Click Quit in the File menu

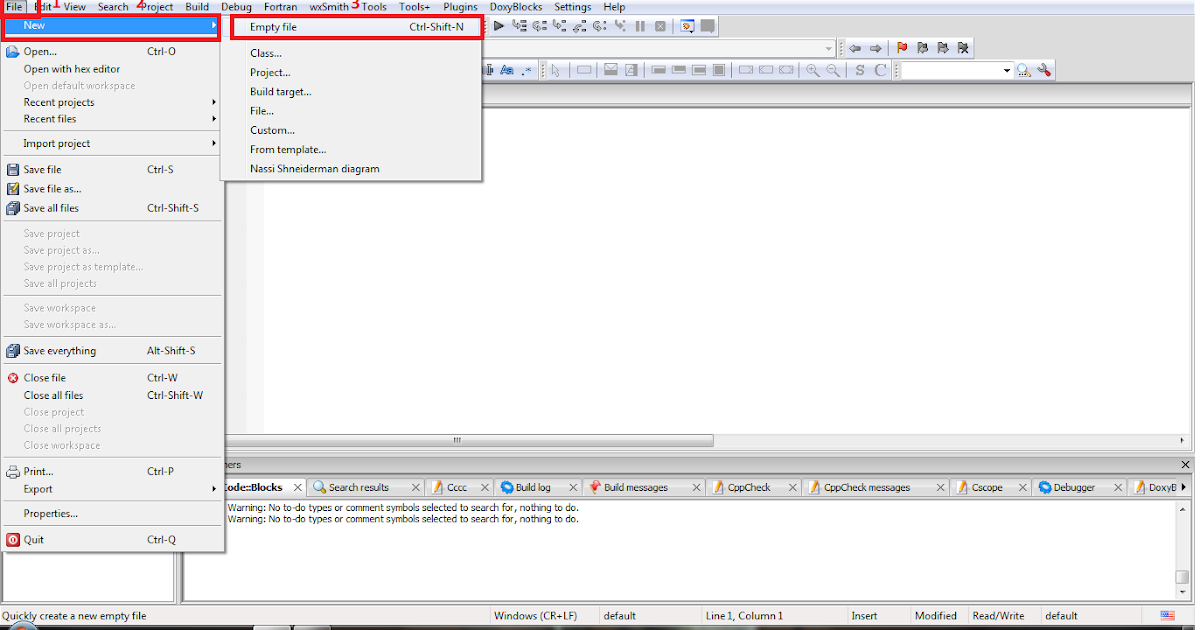[x=35, y=539]
